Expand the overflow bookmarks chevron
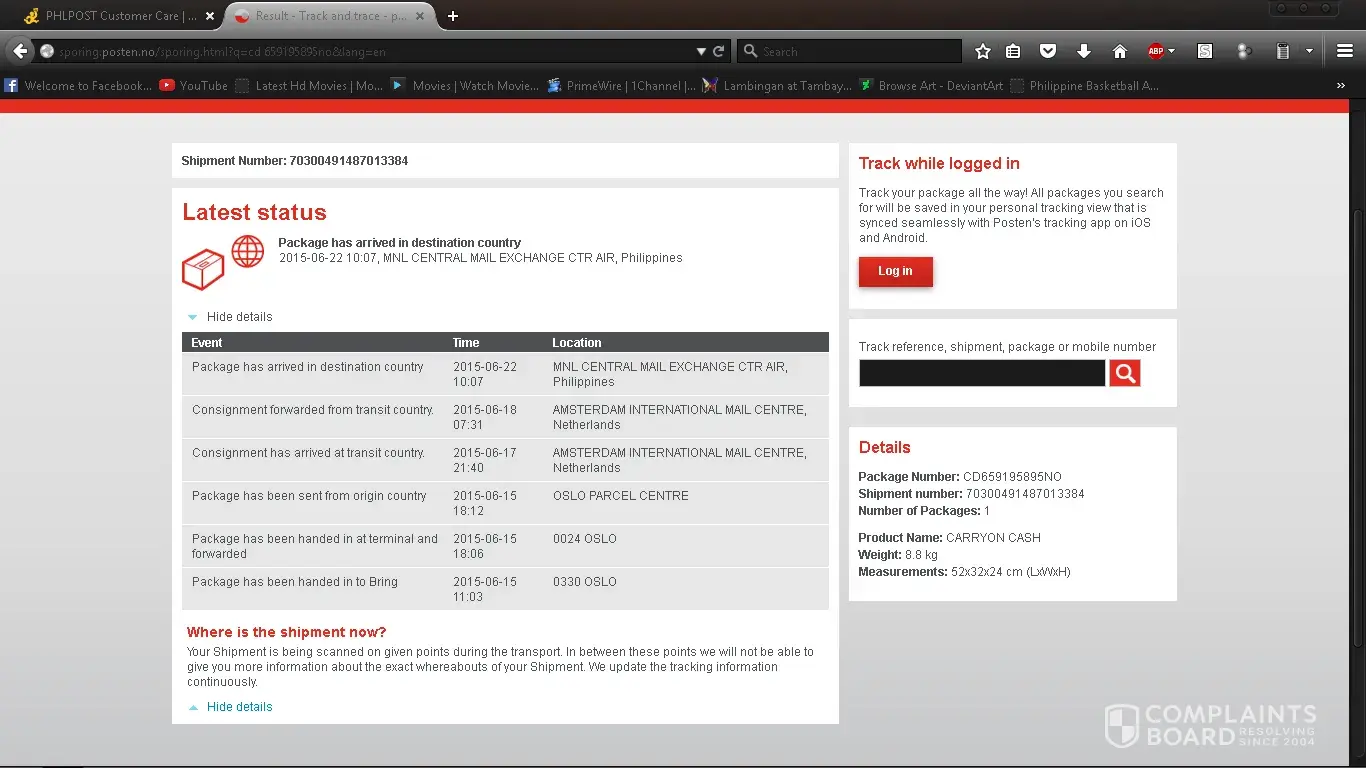Screen dimensions: 1366x768 tap(1341, 86)
